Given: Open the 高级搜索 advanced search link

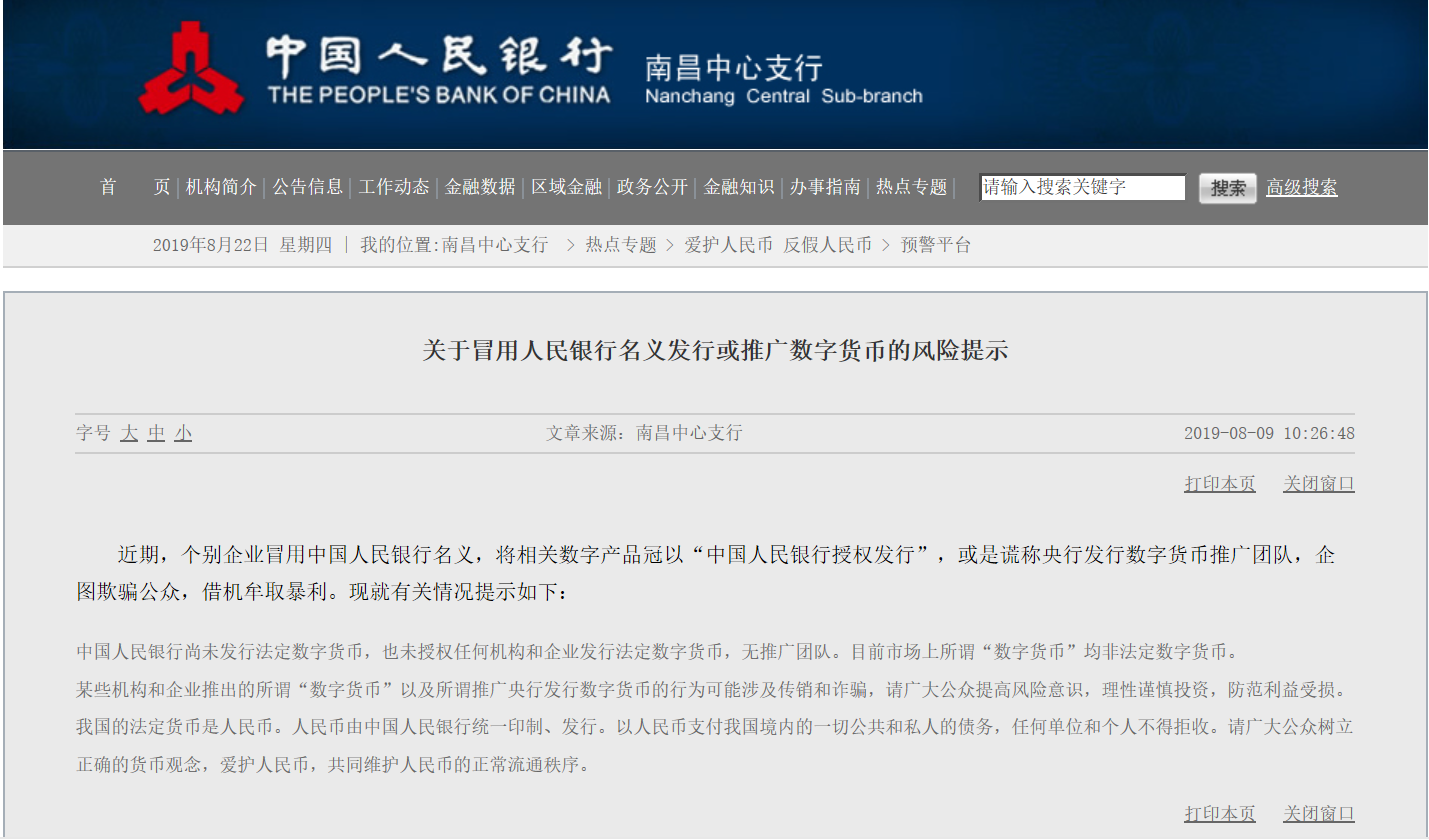Looking at the screenshot, I should pos(1301,188).
